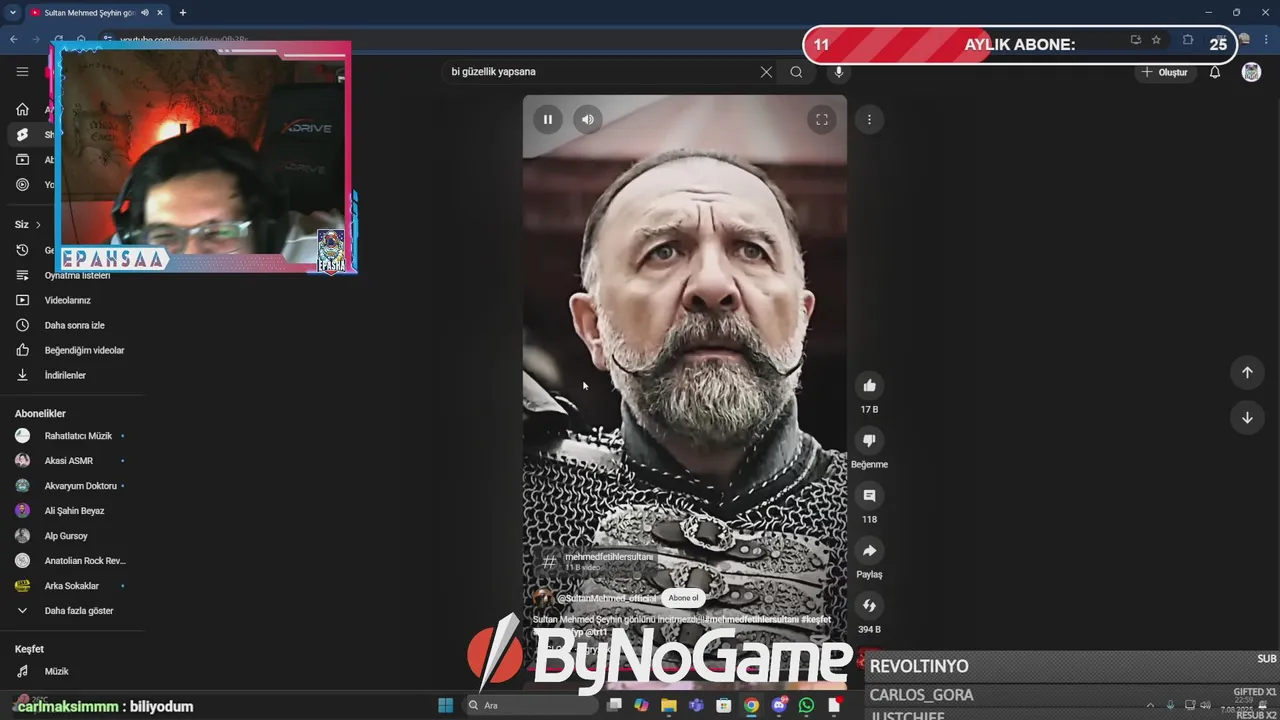This screenshot has width=1280, height=720.
Task: Open a new browser tab
Action: point(182,13)
